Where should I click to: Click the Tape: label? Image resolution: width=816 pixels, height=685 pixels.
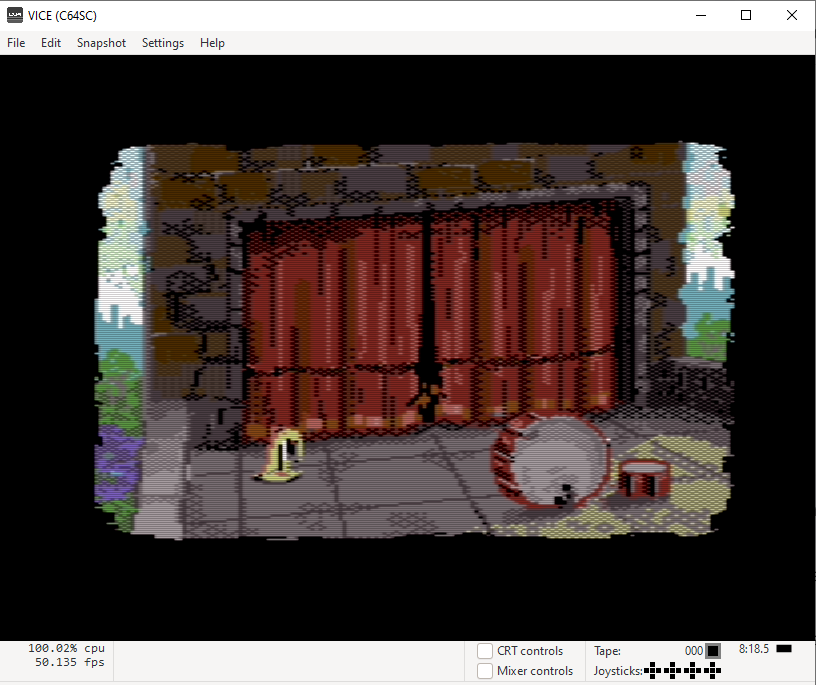click(x=607, y=651)
